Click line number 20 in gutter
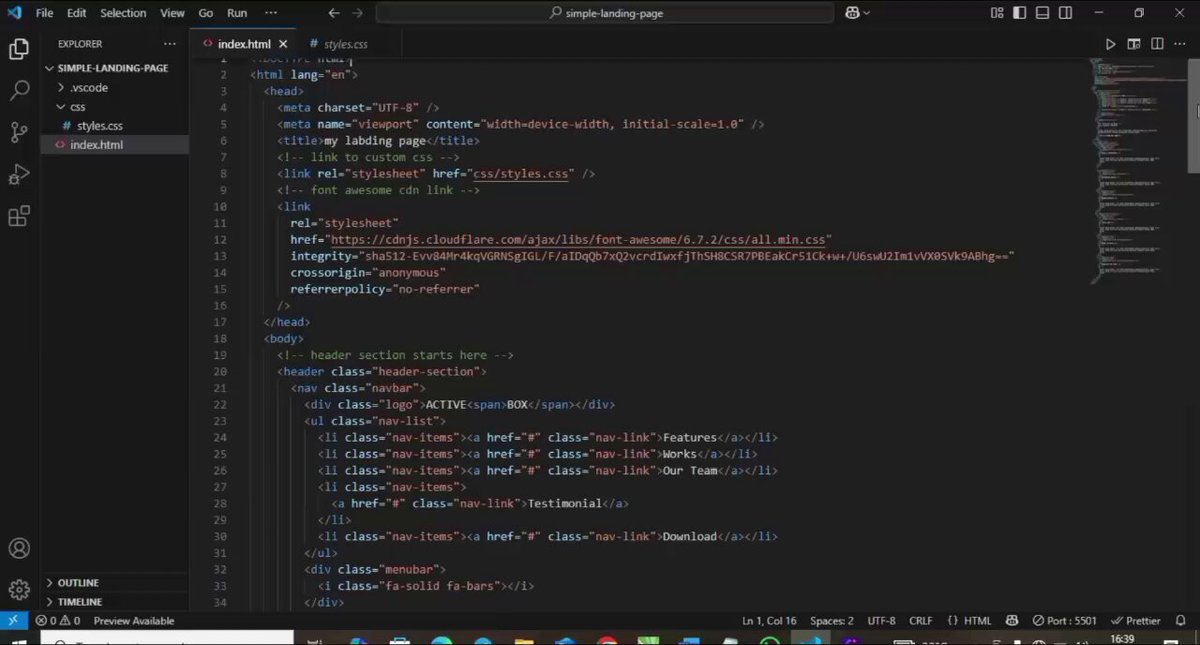The image size is (1200, 645). point(220,371)
